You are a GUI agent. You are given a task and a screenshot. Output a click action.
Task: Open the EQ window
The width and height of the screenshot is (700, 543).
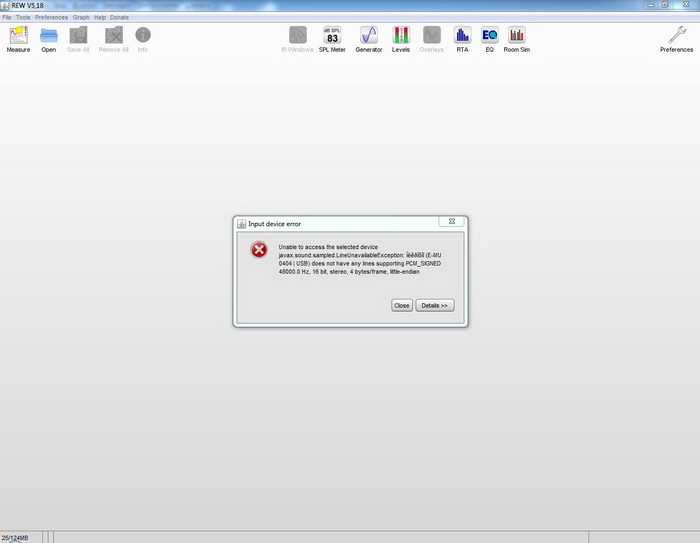coord(489,38)
